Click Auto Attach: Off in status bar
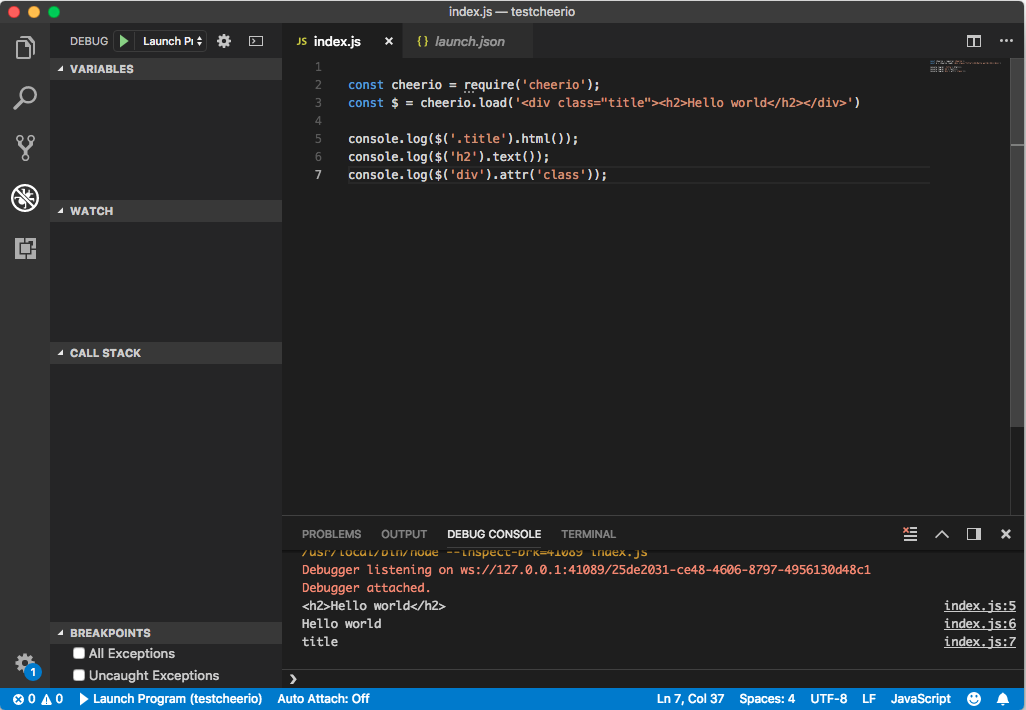Screen dimensions: 1026x710 pos(323,699)
